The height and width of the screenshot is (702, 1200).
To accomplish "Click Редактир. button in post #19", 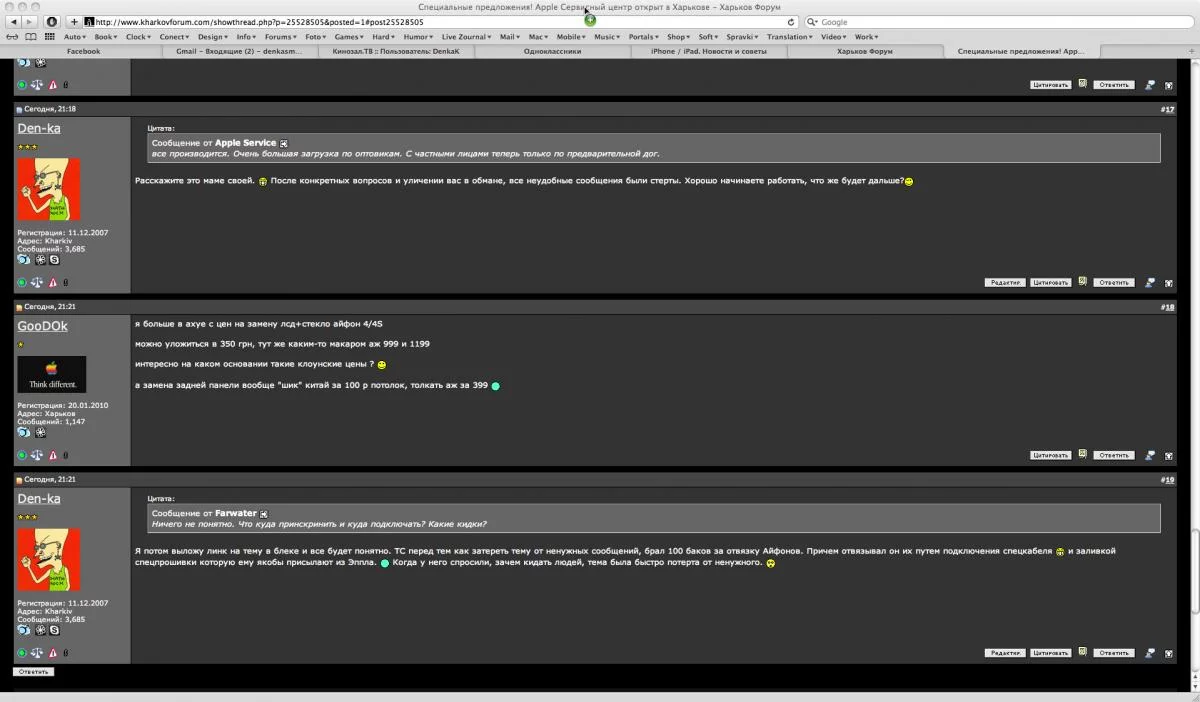I will coord(1004,653).
